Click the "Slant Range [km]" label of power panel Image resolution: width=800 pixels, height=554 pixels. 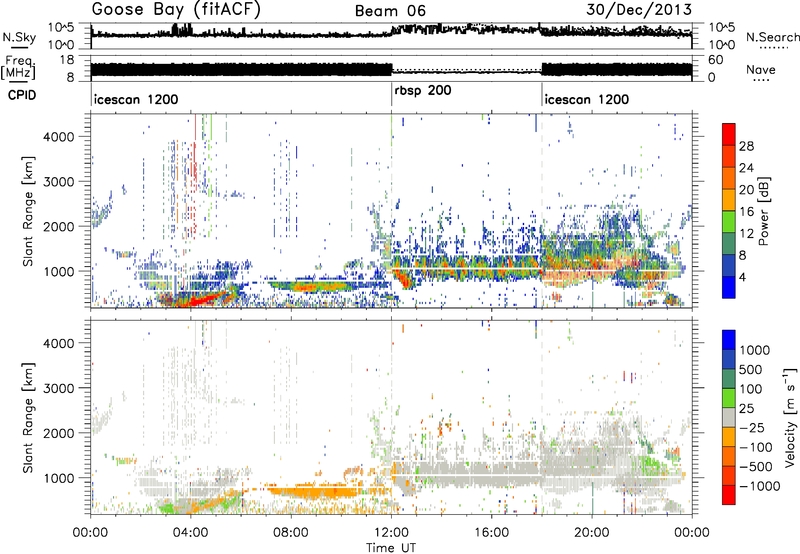point(28,211)
